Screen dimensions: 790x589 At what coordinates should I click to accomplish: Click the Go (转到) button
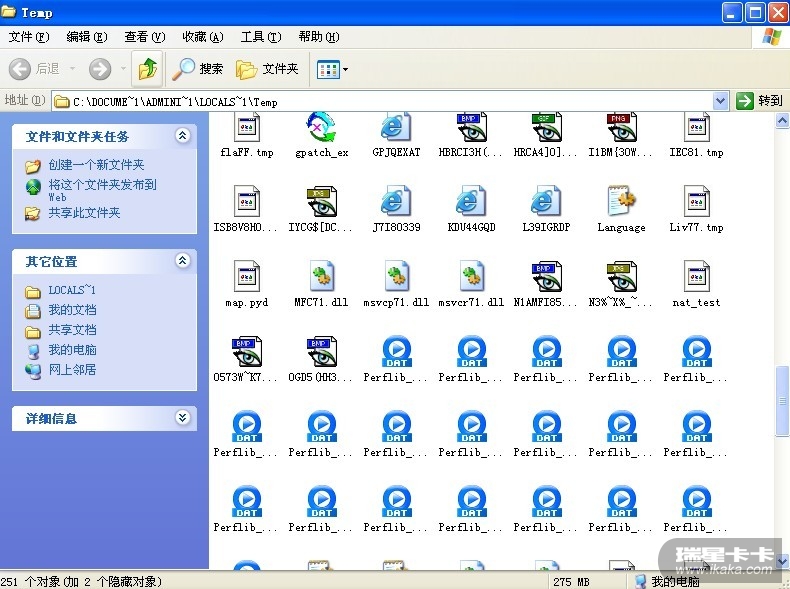tap(759, 101)
